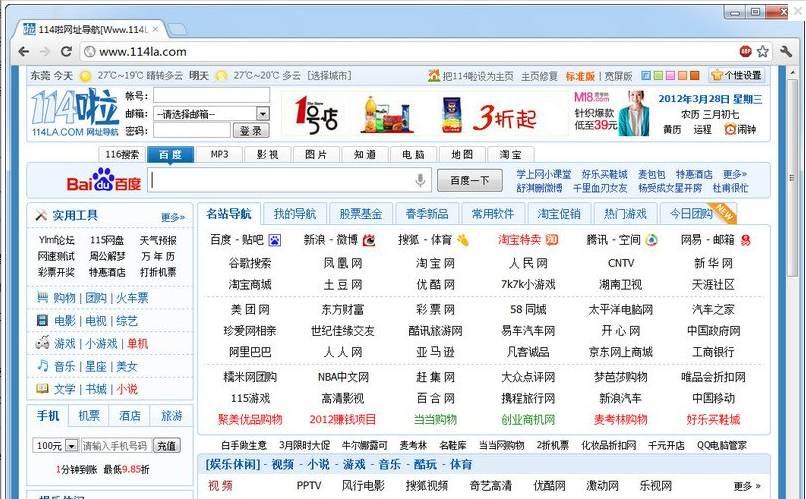Viewport: 806px width, 499px height.
Task: Click the sun weather icon for 今天
Action: pyautogui.click(x=85, y=76)
